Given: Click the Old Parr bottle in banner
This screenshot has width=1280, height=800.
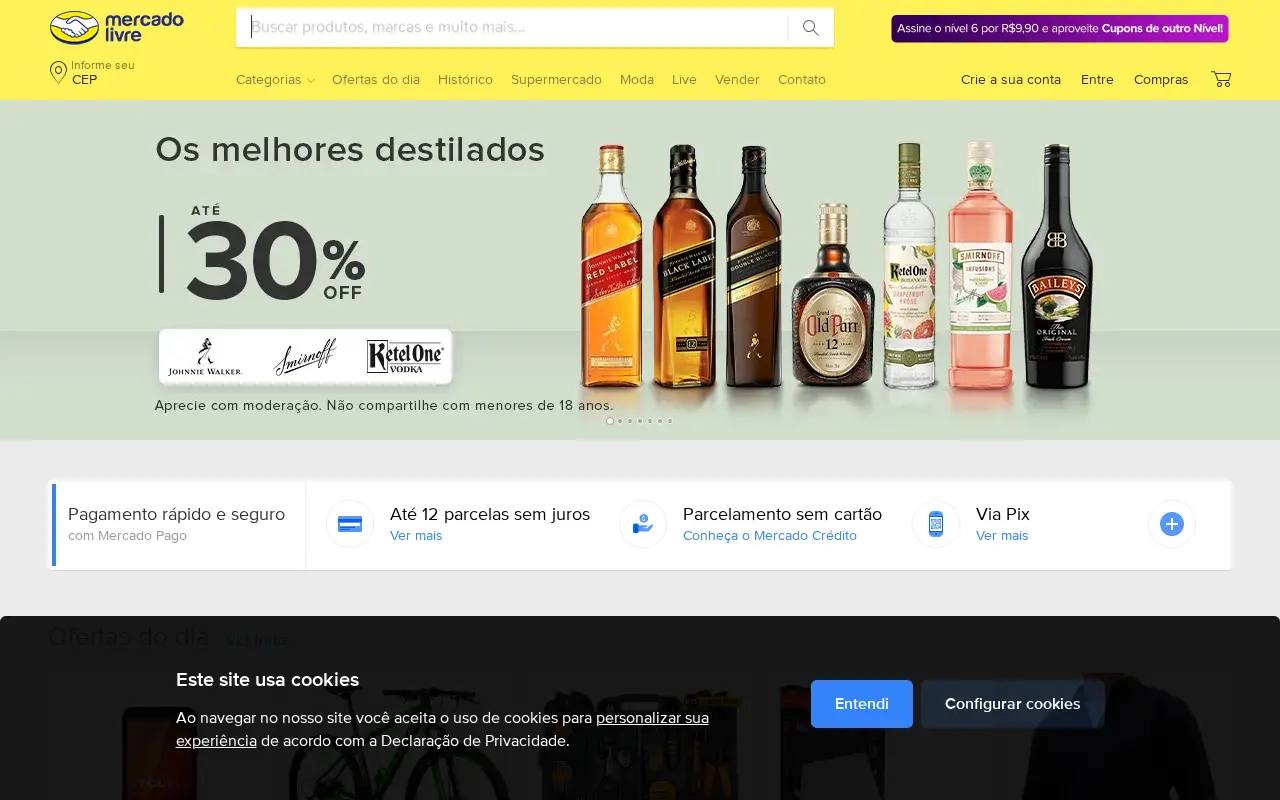Looking at the screenshot, I should [x=833, y=296].
